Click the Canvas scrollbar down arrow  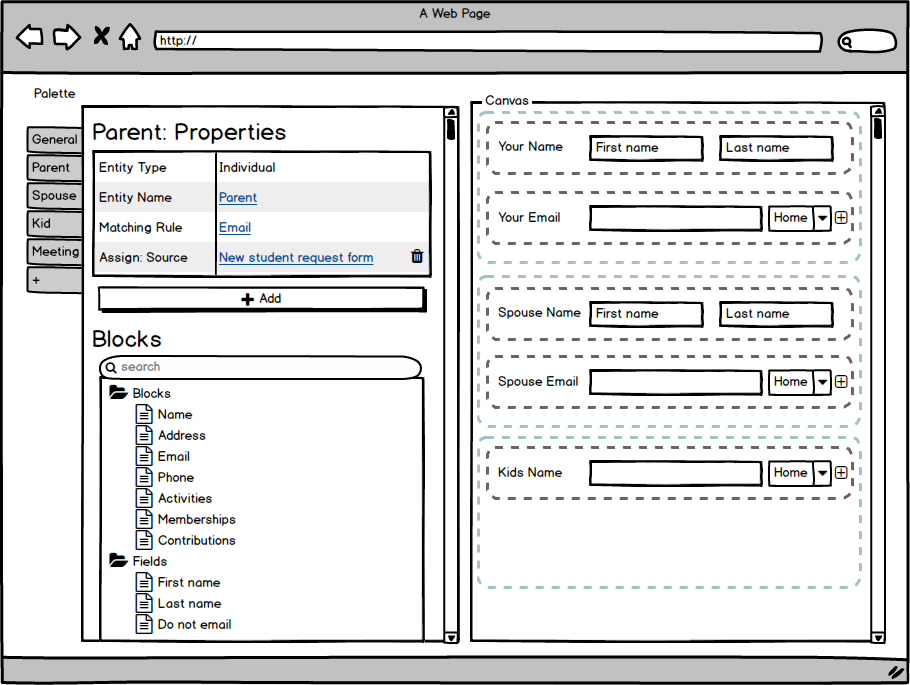pos(878,636)
